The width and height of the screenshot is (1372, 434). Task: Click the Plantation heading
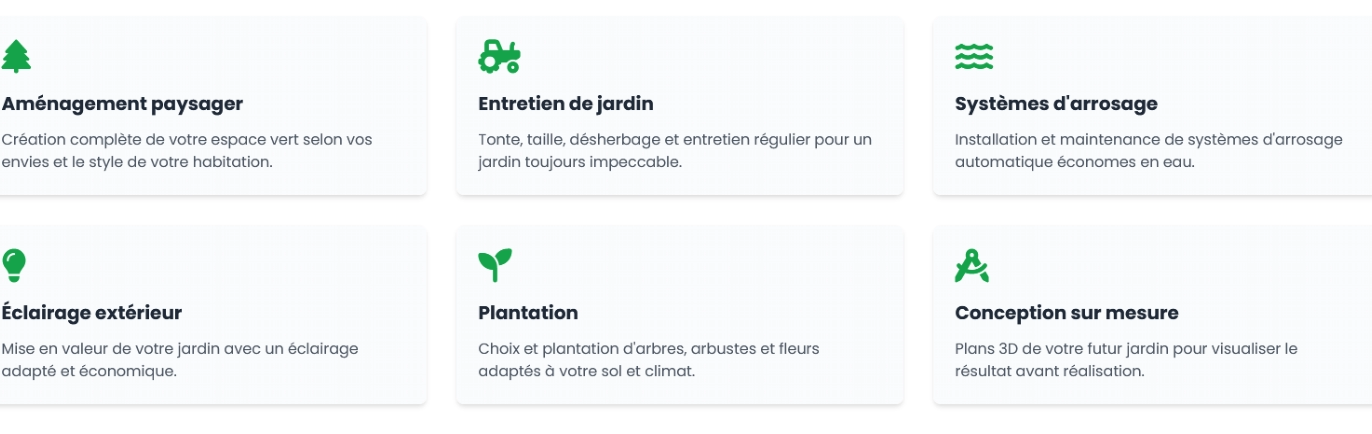coord(528,313)
